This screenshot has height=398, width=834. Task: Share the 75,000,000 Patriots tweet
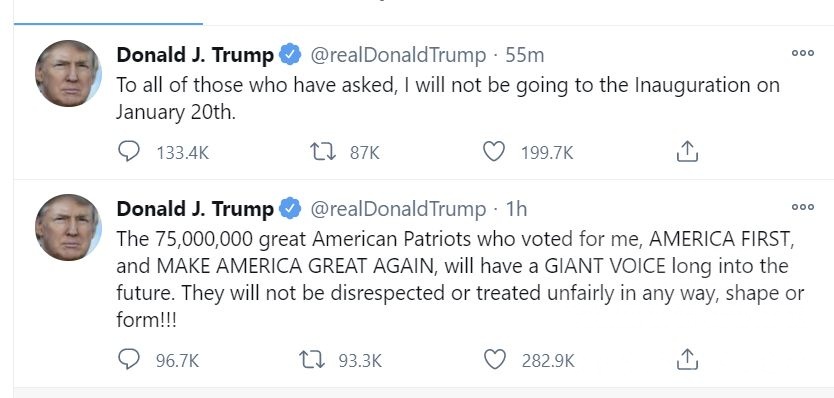[x=687, y=359]
